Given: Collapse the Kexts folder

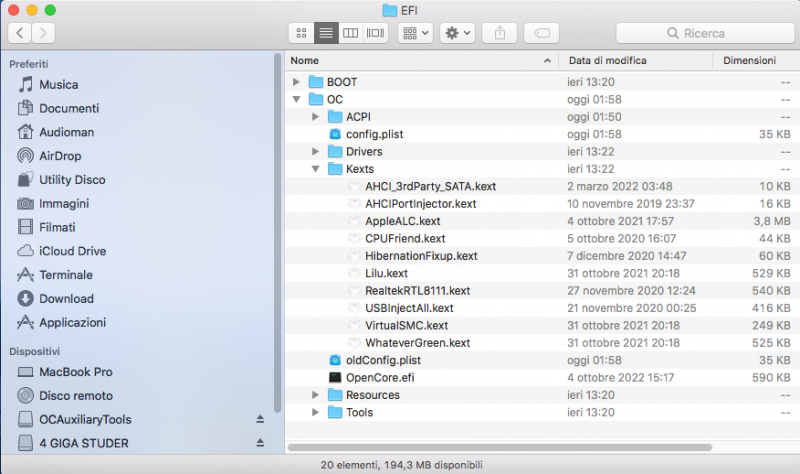Looking at the screenshot, I should [315, 169].
